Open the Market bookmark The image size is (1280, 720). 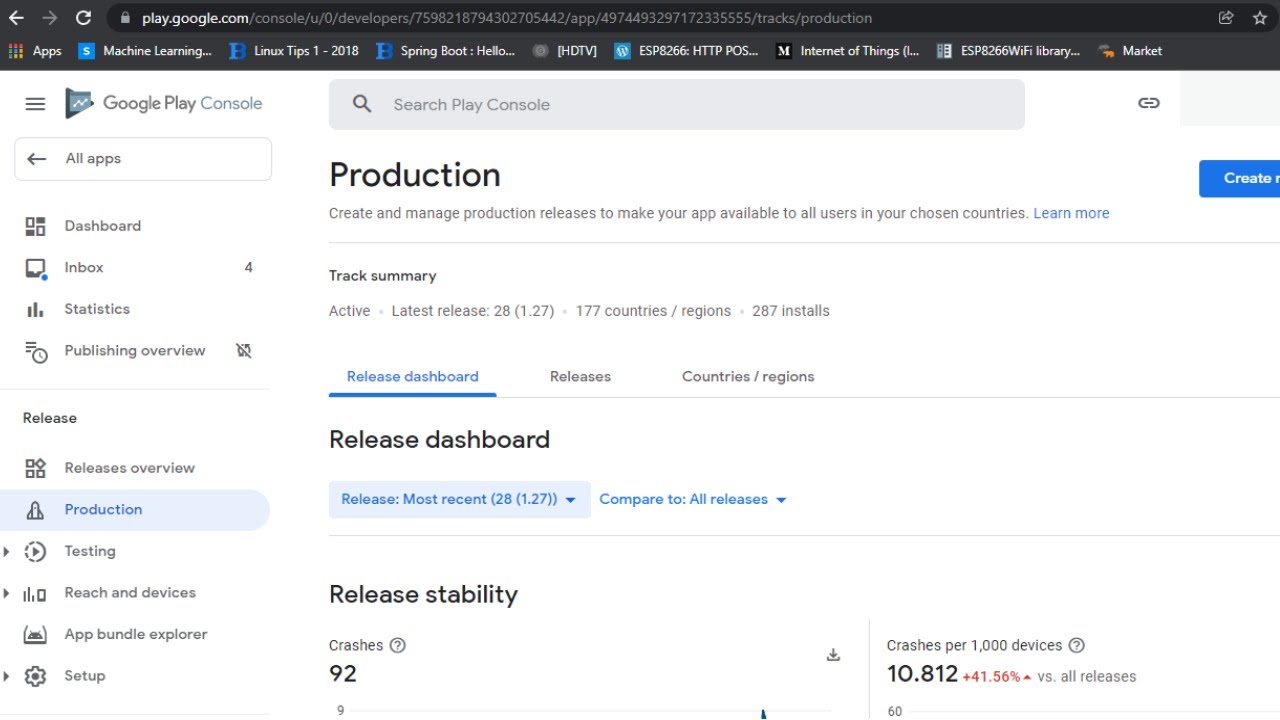point(1130,51)
